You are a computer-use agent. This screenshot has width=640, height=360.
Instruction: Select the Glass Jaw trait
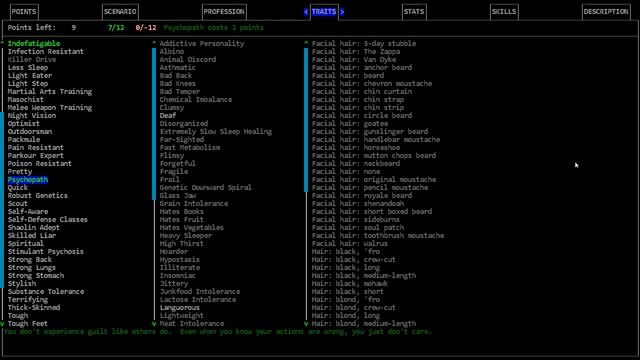coord(178,196)
